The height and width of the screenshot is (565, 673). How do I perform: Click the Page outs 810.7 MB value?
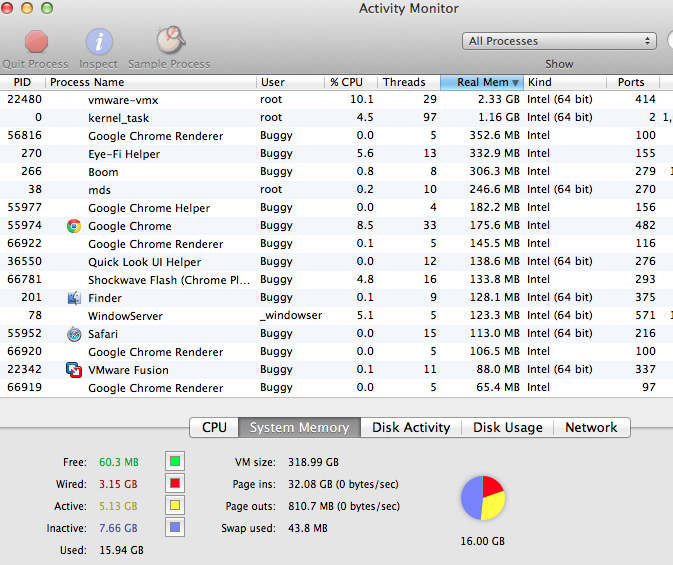344,506
